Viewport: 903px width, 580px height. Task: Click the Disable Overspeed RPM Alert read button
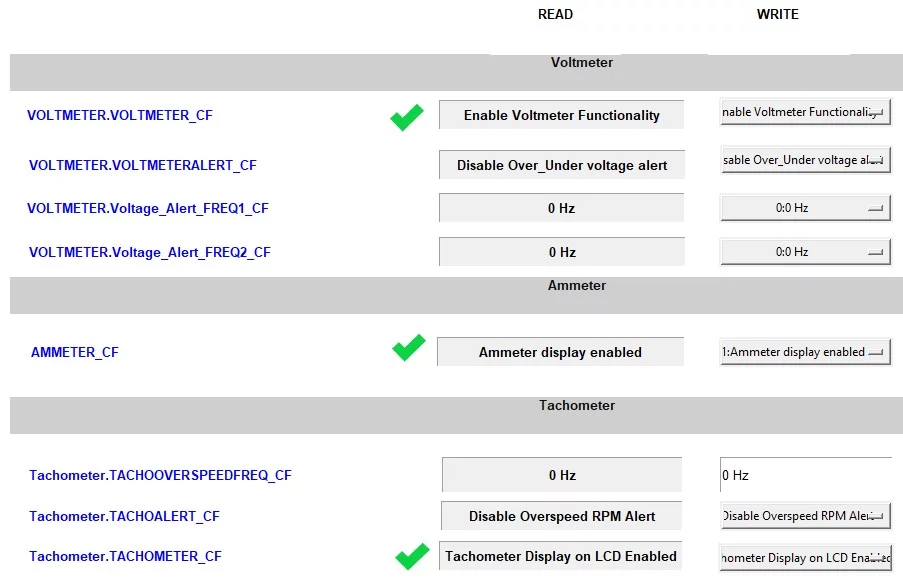coord(561,516)
